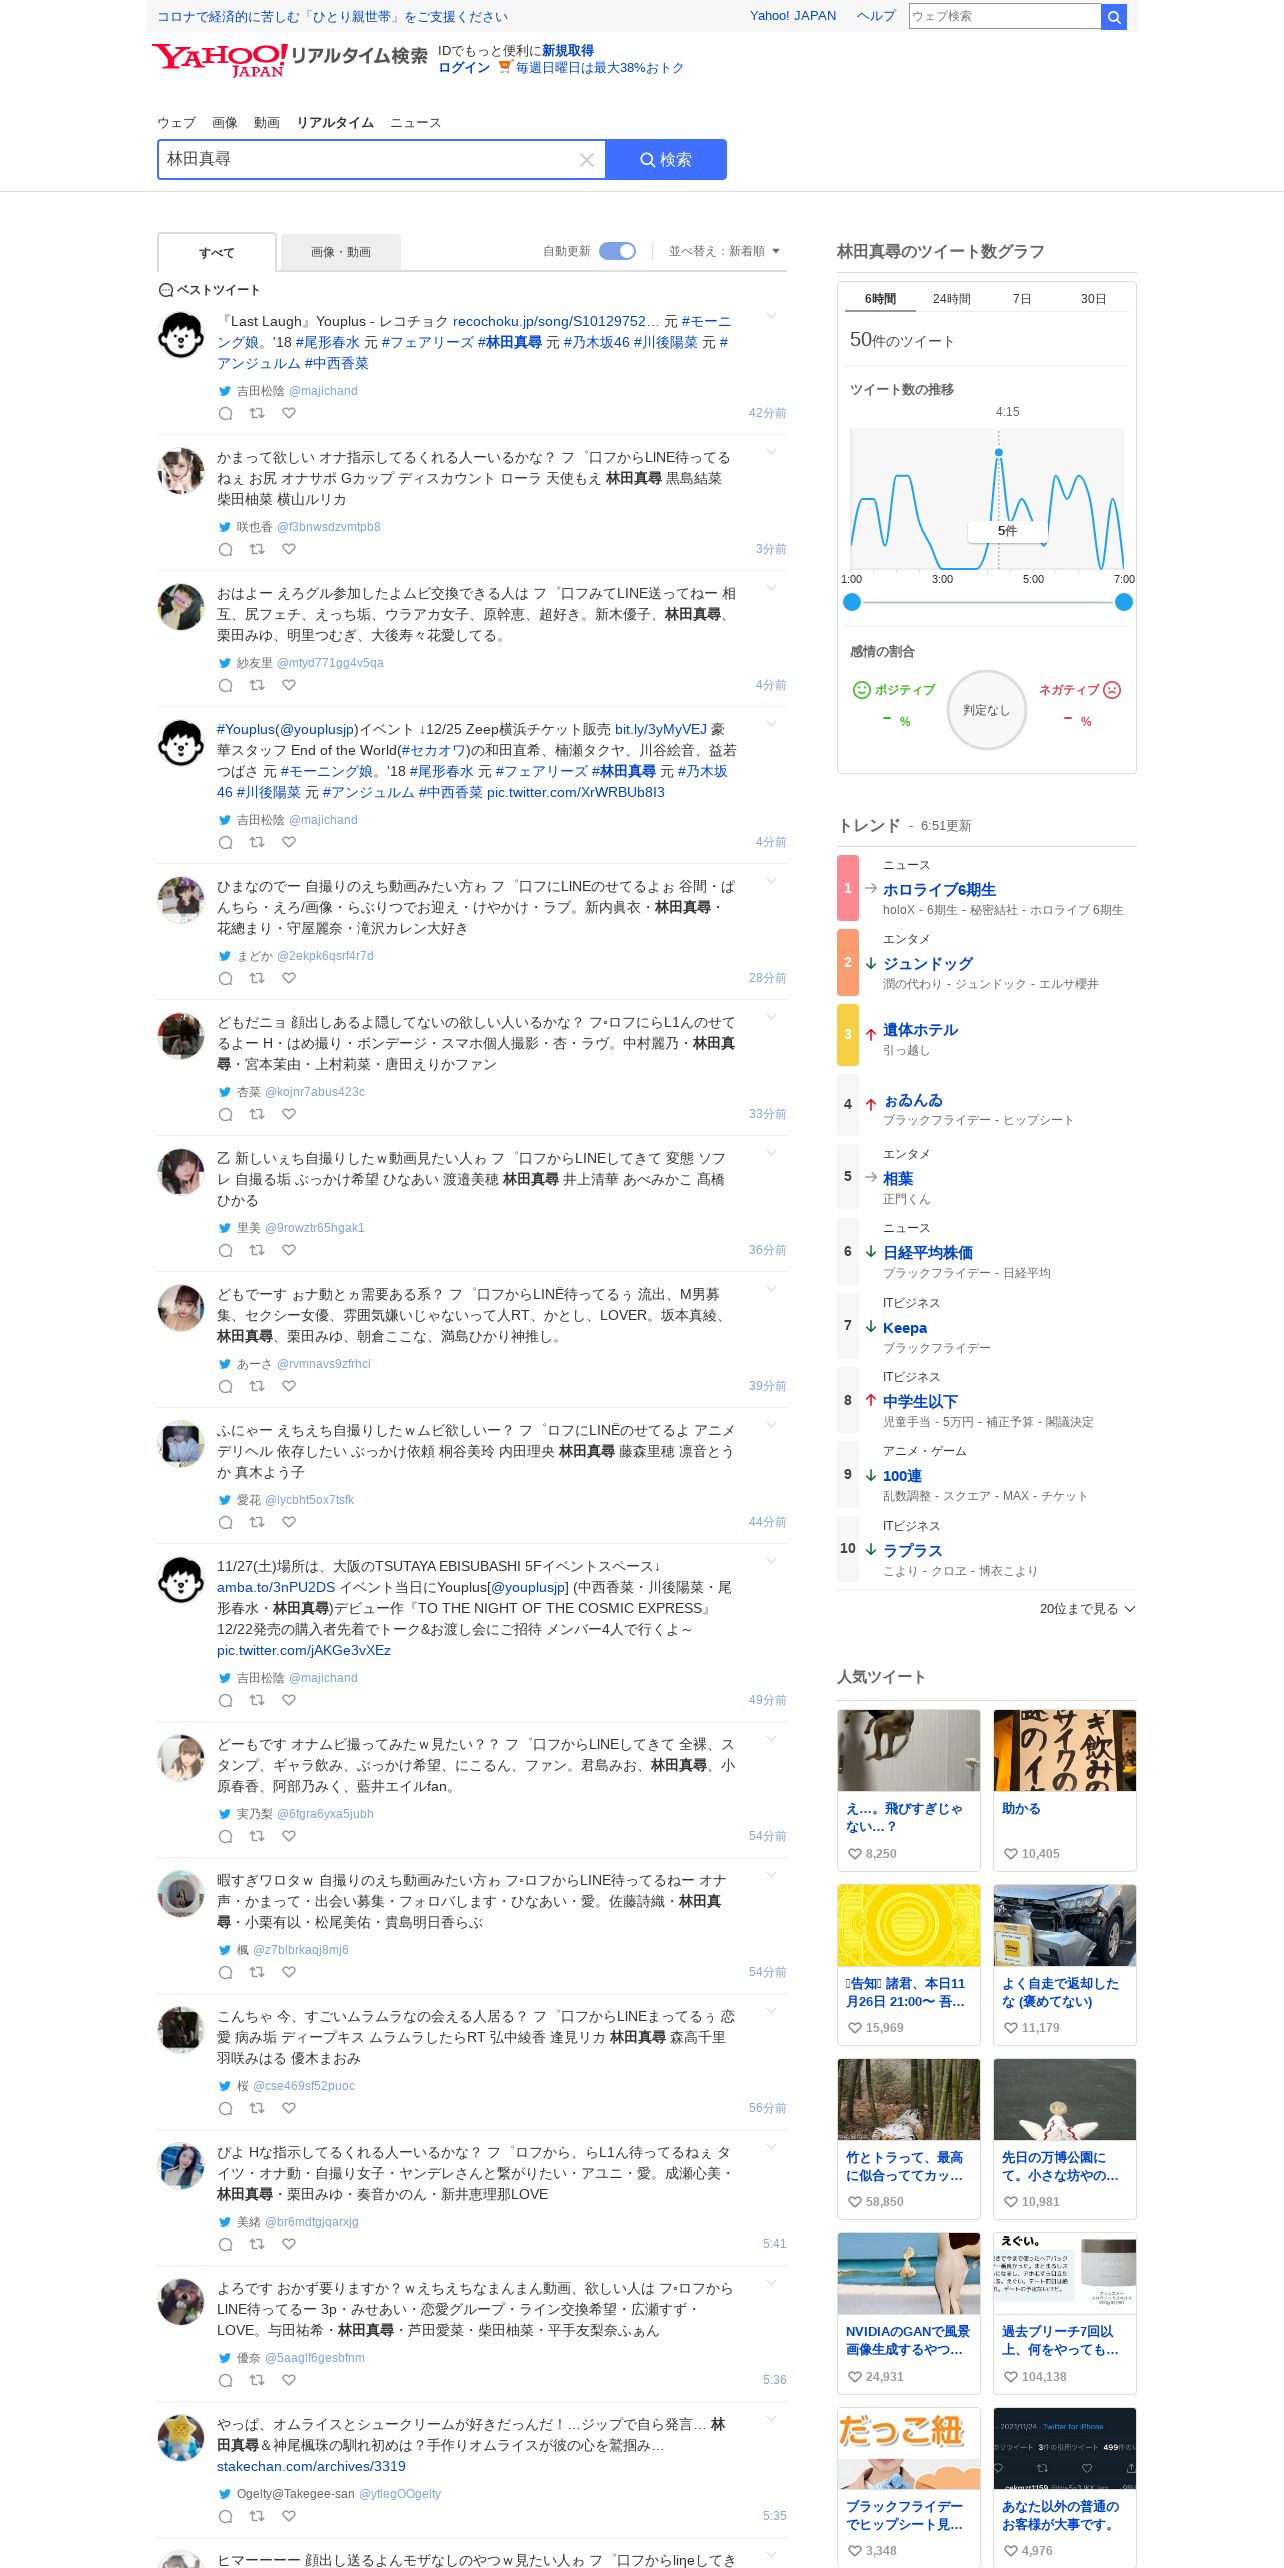Reply to the tweet by @lycbht5ox7tsfk

tap(226, 1522)
